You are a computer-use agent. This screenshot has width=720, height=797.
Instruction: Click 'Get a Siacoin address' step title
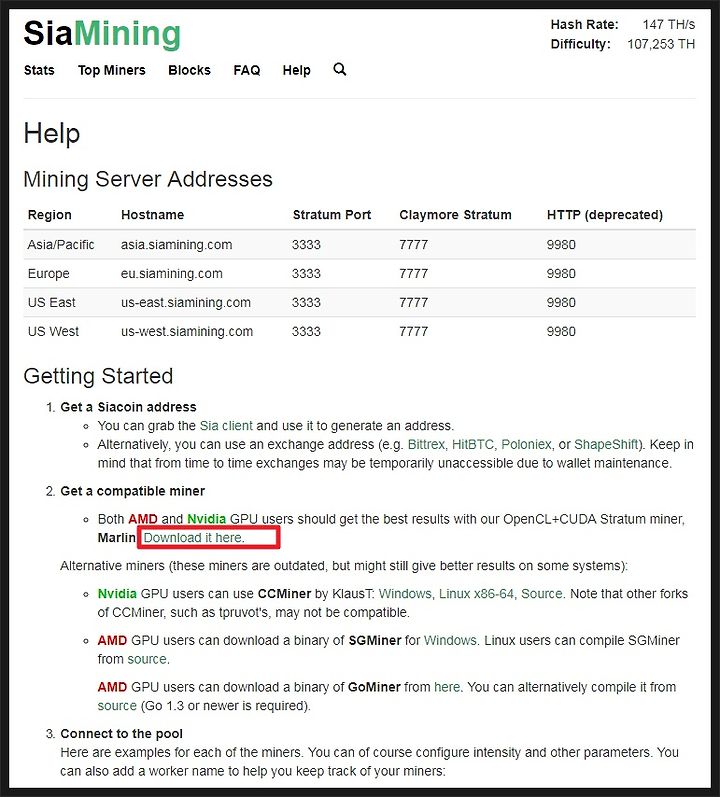pyautogui.click(x=128, y=407)
